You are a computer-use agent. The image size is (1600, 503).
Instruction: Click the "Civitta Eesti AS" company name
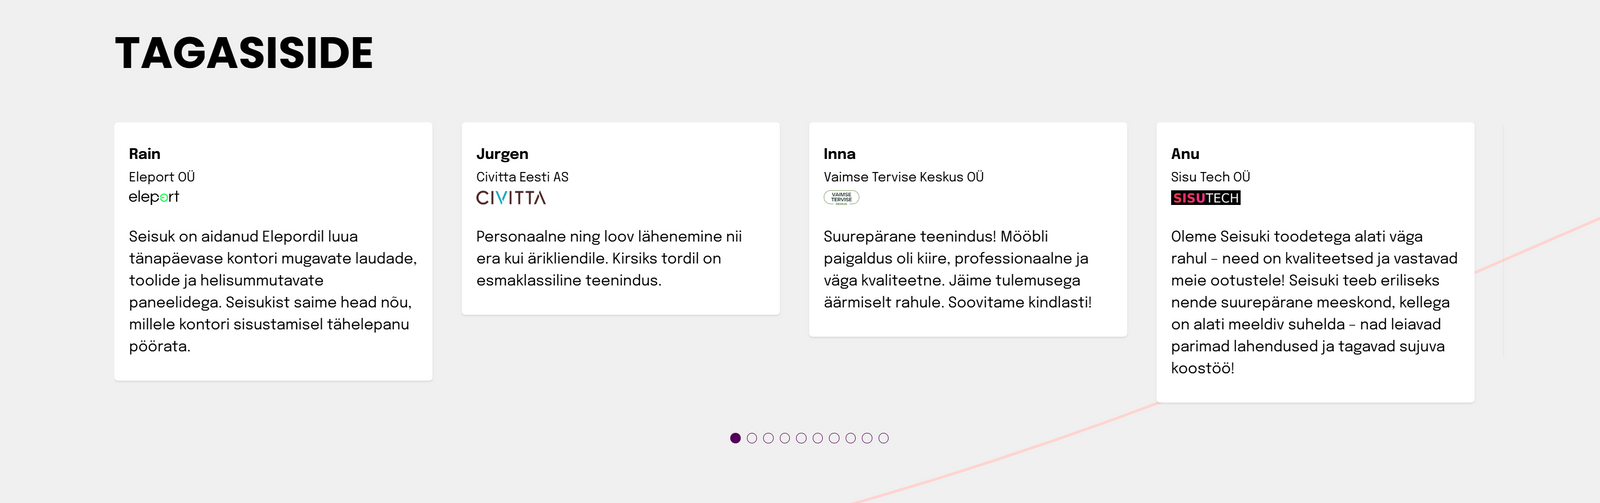click(522, 177)
